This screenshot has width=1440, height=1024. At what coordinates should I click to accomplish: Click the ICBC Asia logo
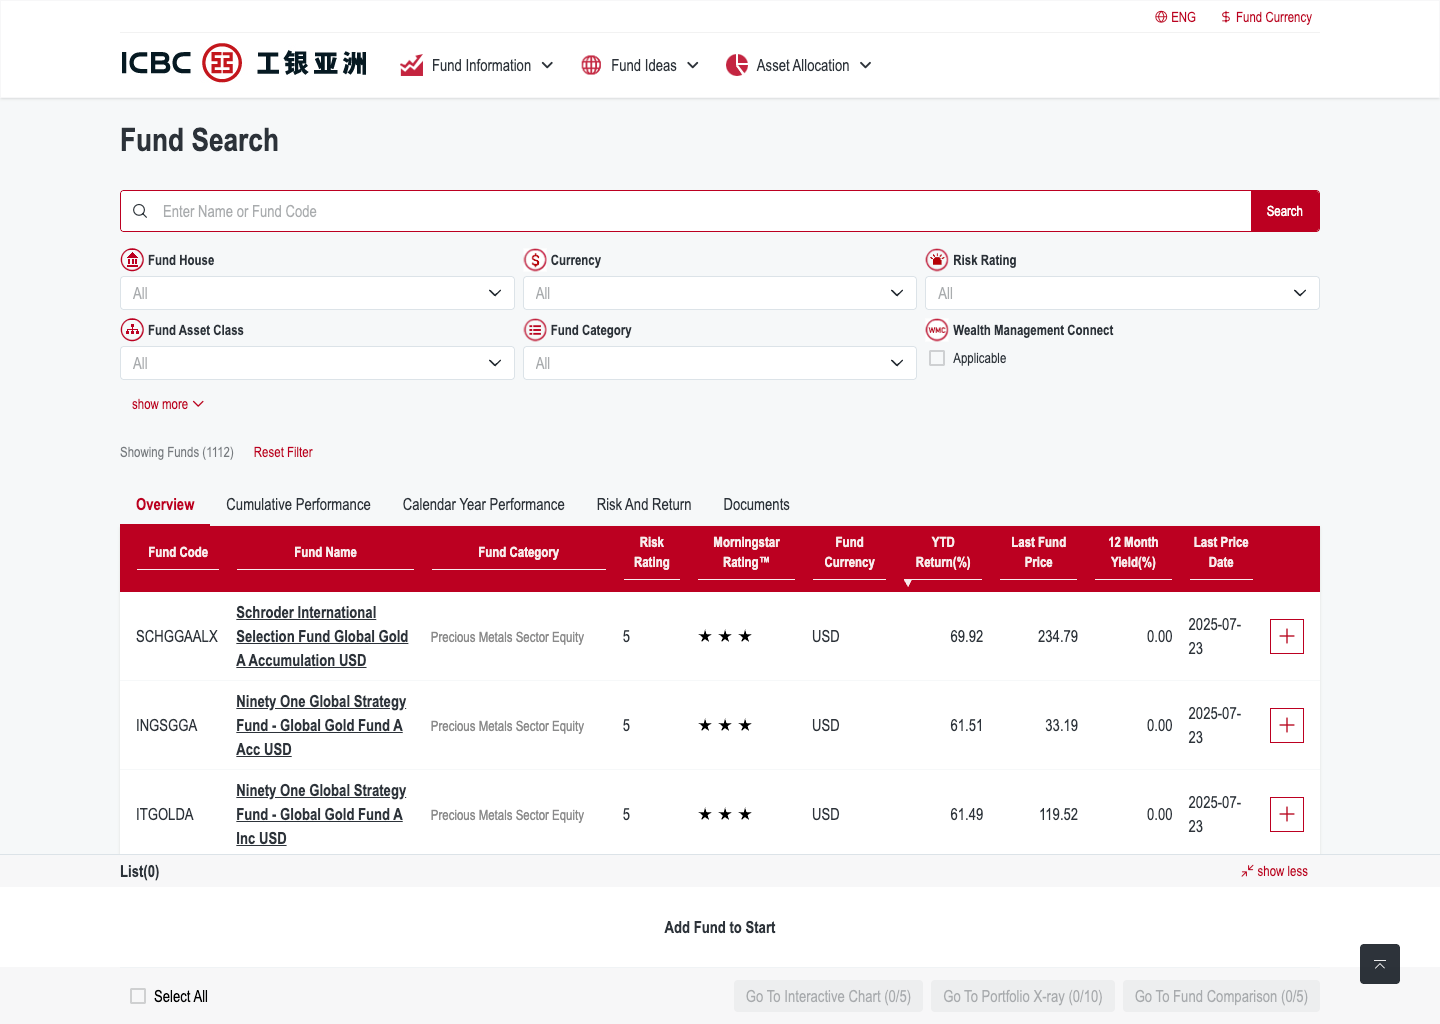coord(244,63)
